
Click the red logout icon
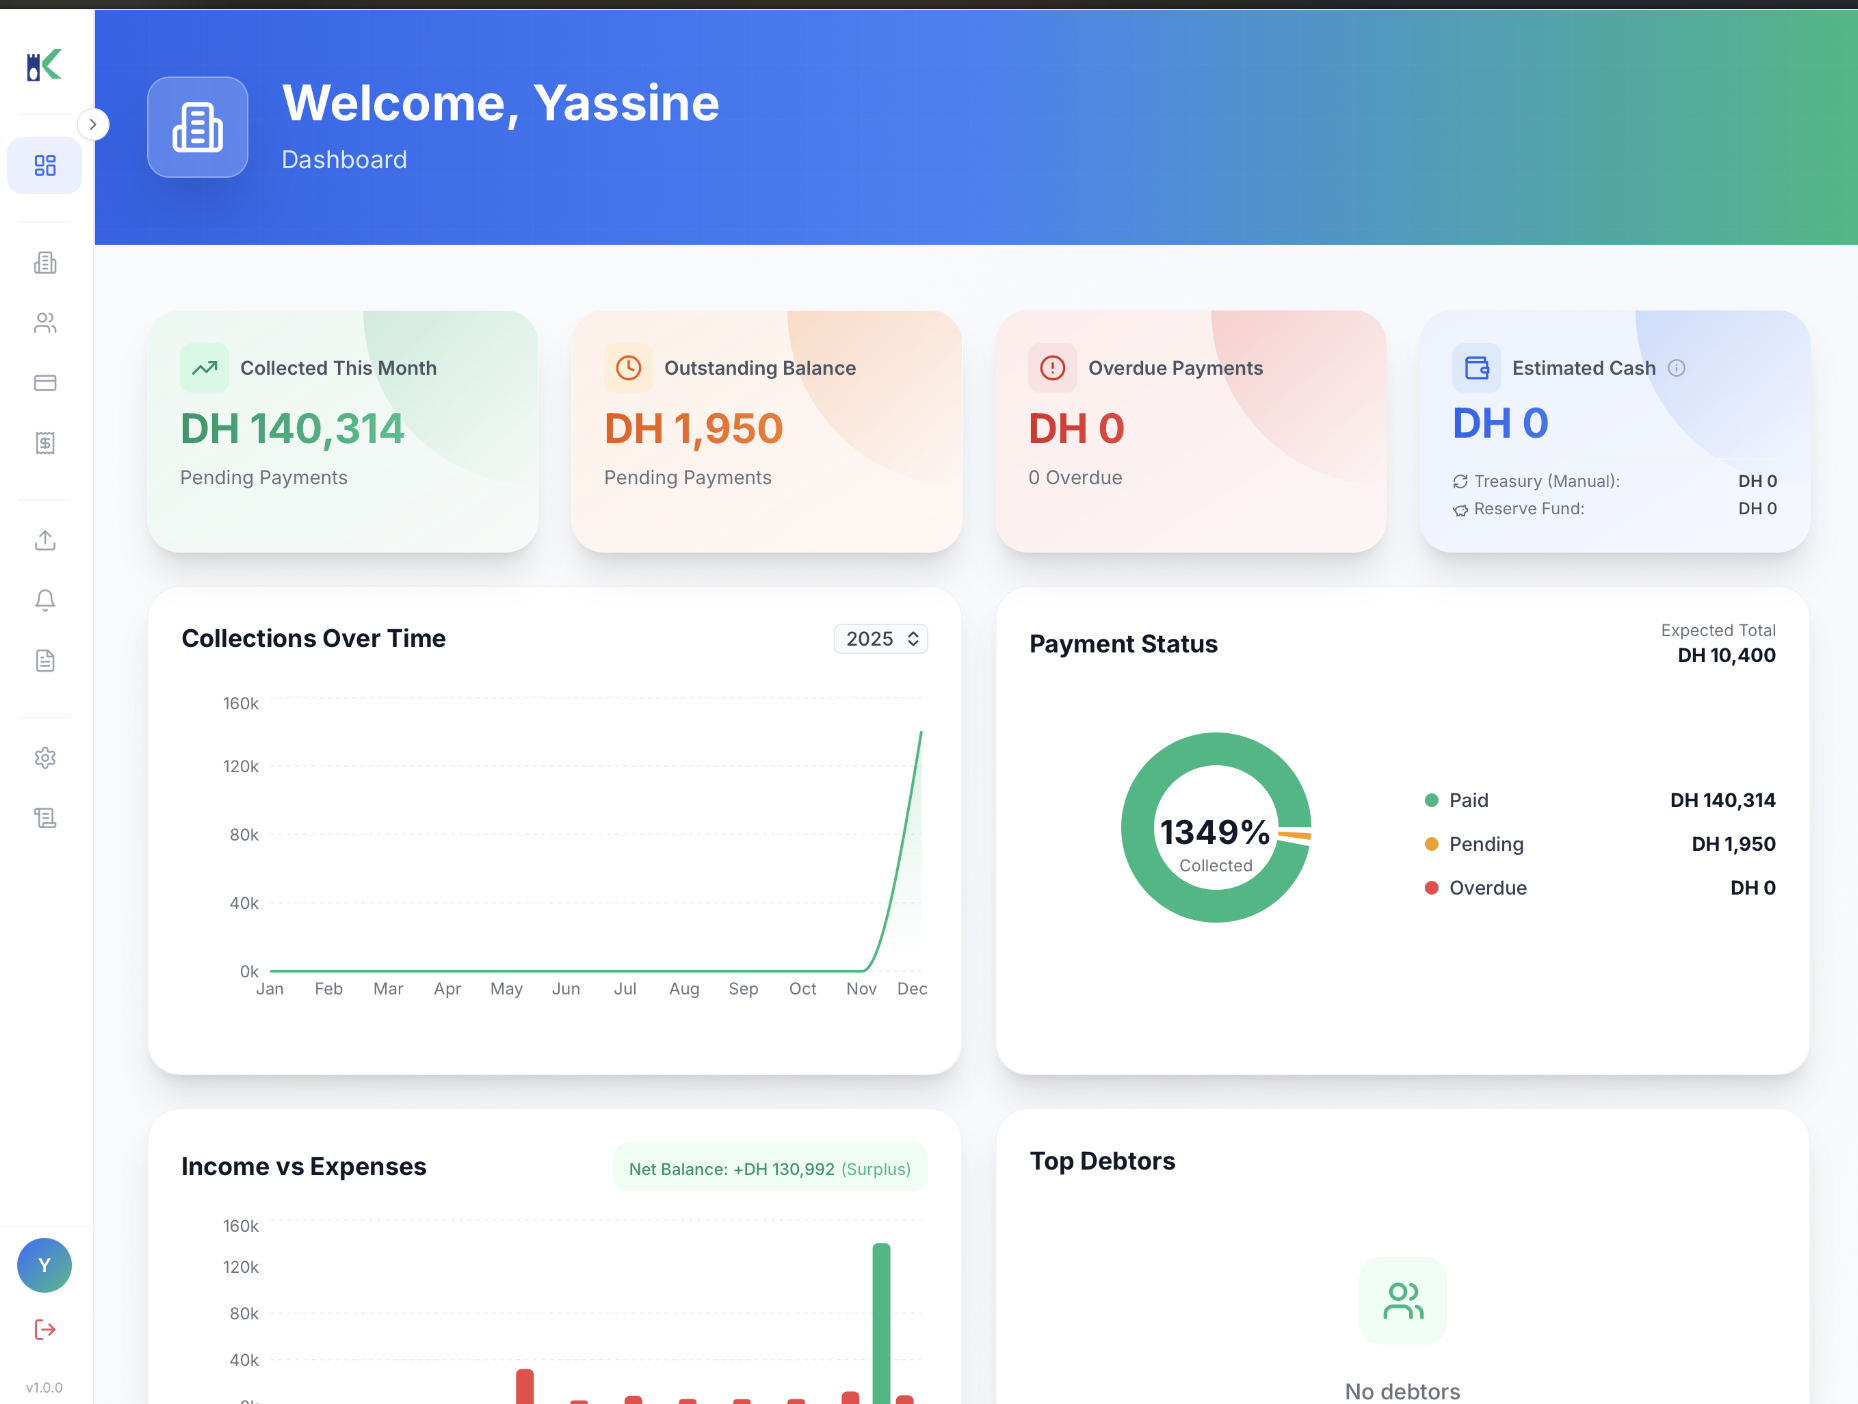pos(45,1329)
